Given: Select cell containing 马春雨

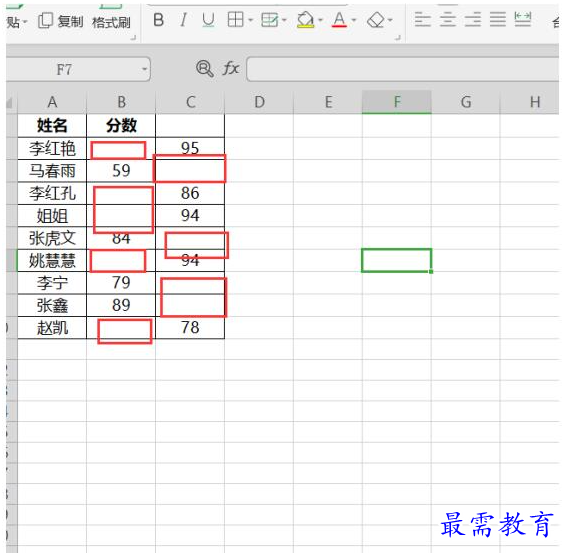Looking at the screenshot, I should click(52, 171).
